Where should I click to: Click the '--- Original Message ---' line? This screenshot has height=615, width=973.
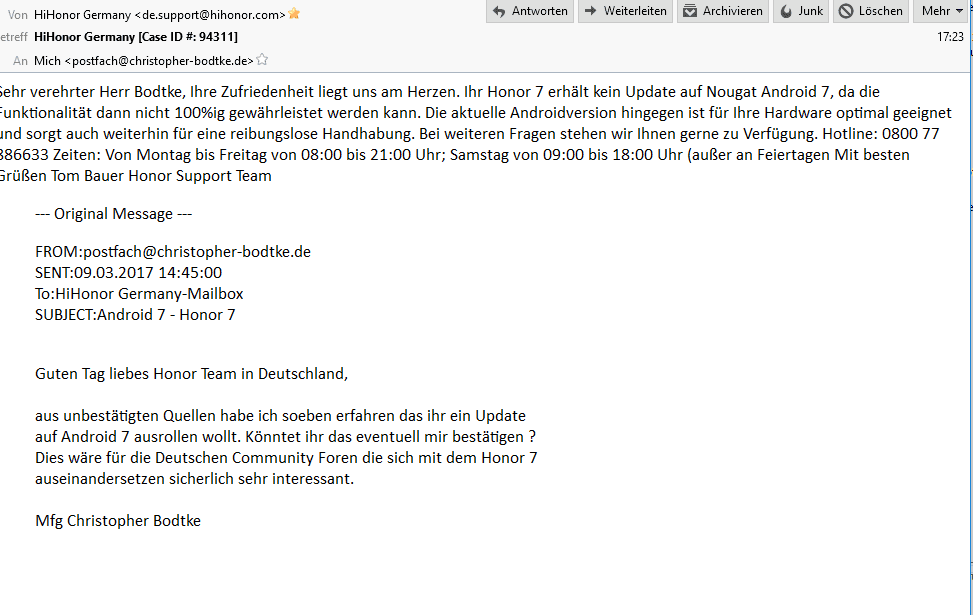pos(114,214)
